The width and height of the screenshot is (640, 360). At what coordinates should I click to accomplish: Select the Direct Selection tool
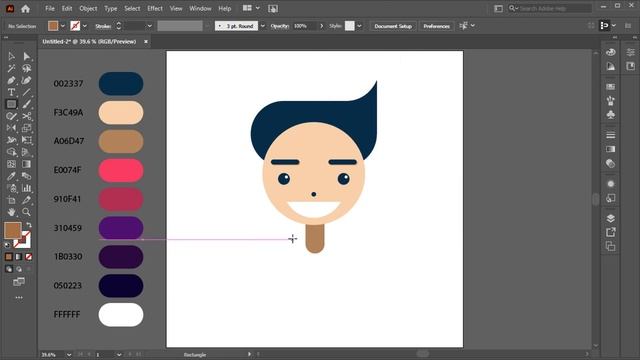point(27,56)
